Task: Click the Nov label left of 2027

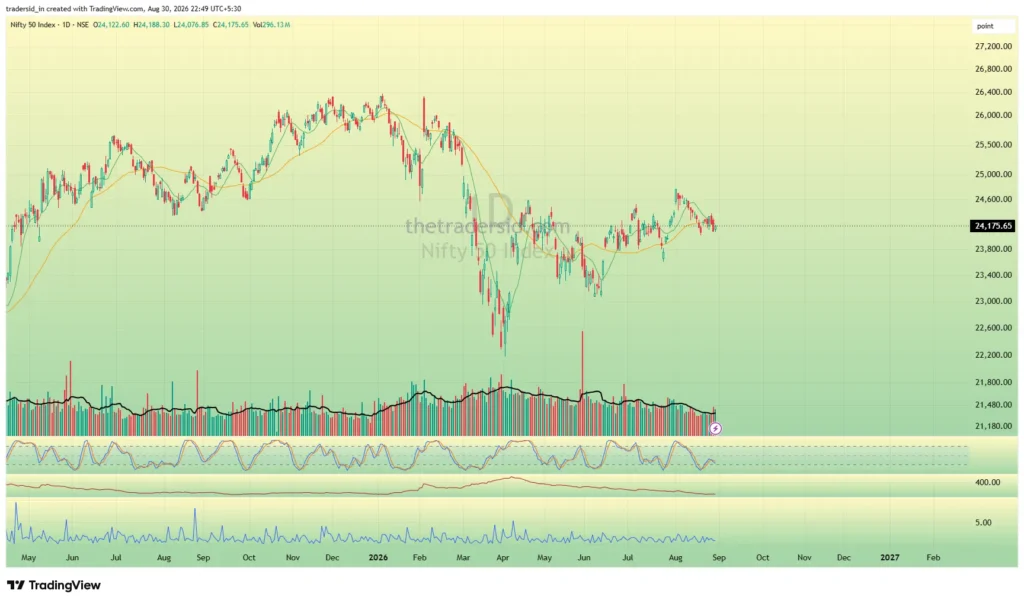Action: (x=804, y=557)
